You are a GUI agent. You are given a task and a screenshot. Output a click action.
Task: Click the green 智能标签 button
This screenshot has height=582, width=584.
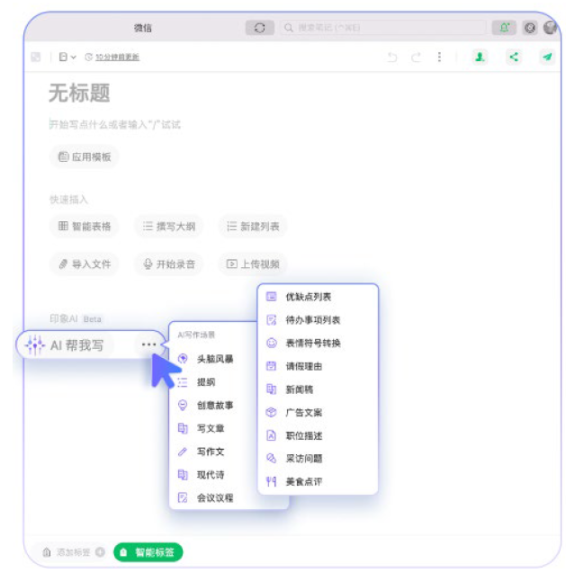pos(148,552)
